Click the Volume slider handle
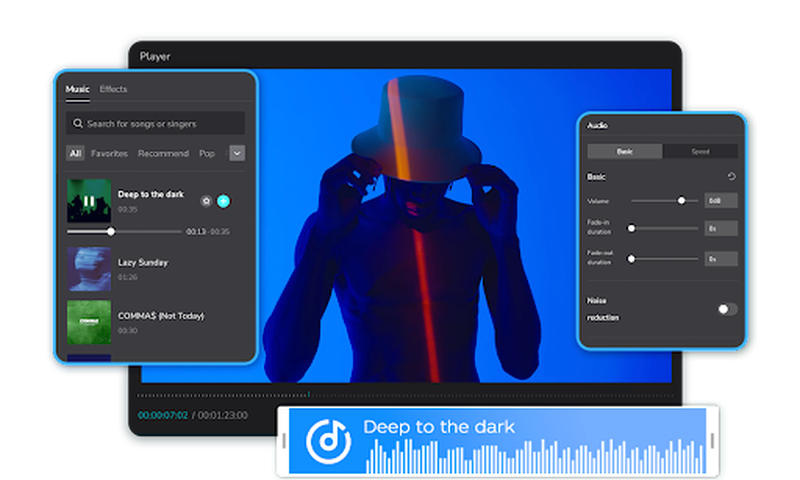Viewport: 800px width, 480px height. coord(682,200)
